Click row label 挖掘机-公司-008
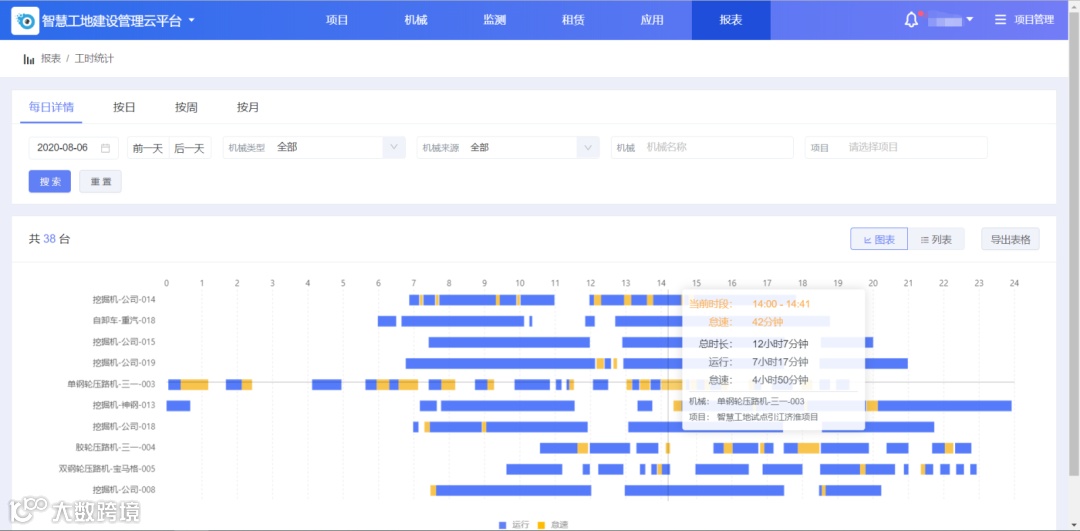The image size is (1080, 531). 124,490
